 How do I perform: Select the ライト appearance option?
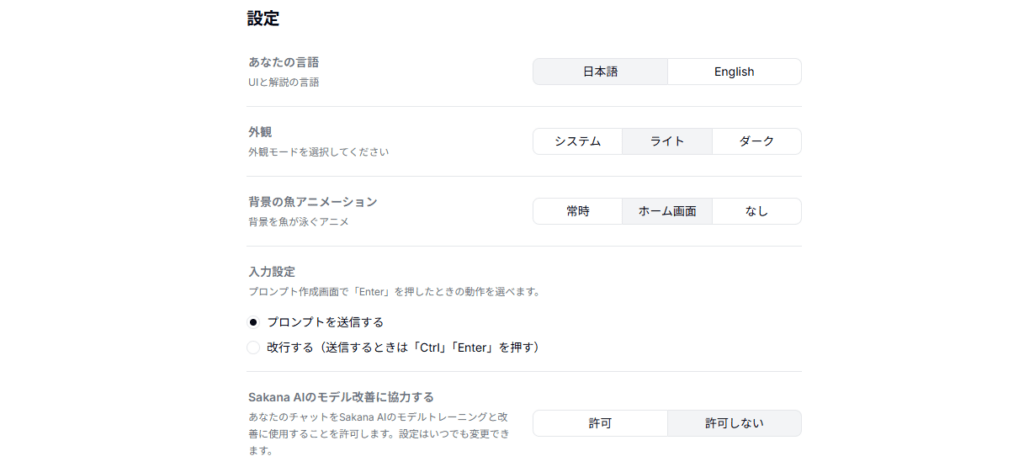click(667, 142)
